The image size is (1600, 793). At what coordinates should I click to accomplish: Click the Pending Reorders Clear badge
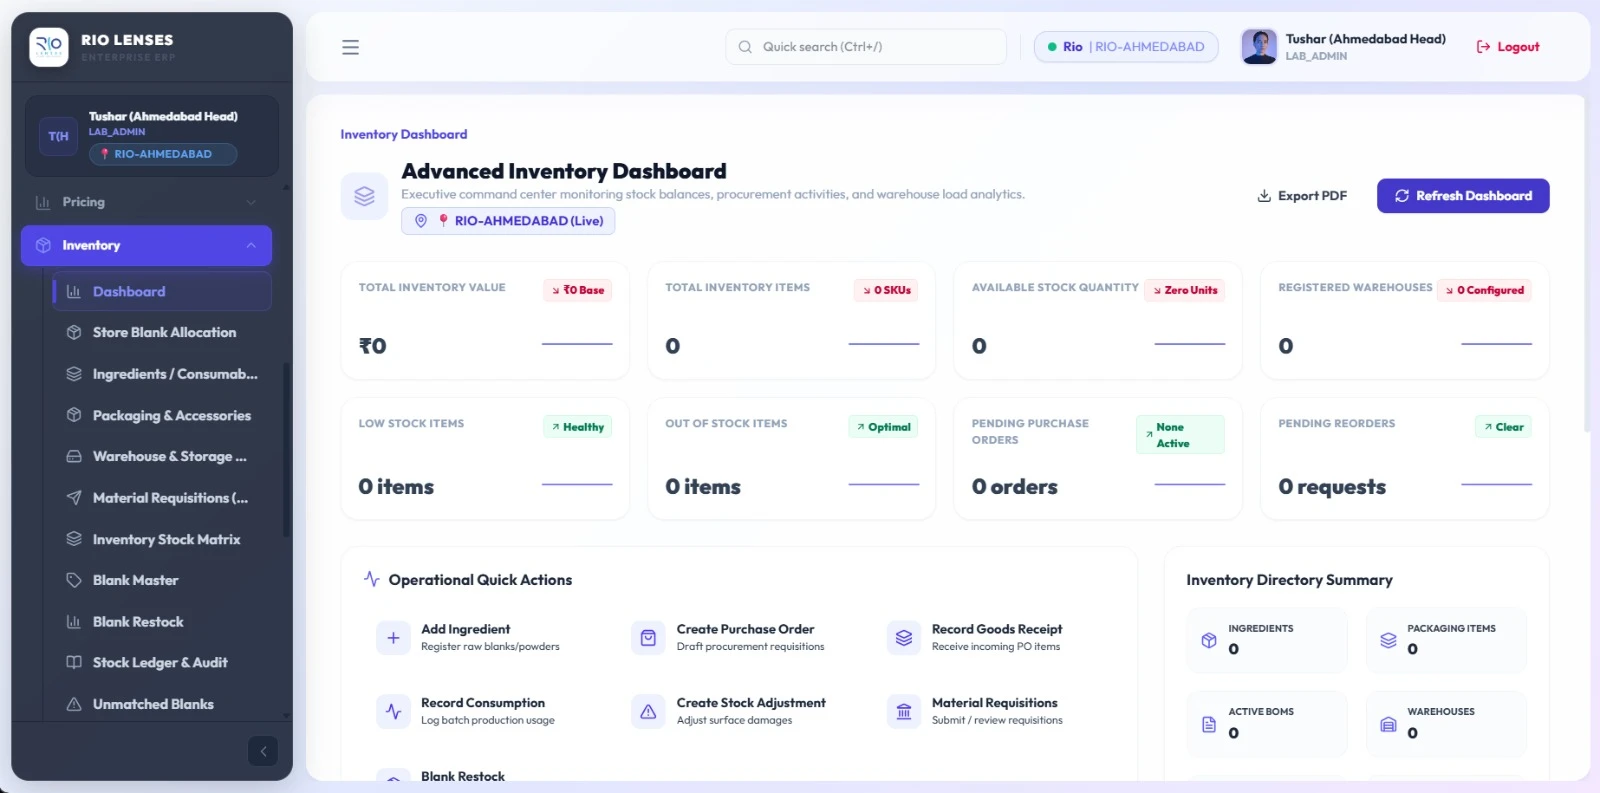pos(1504,427)
